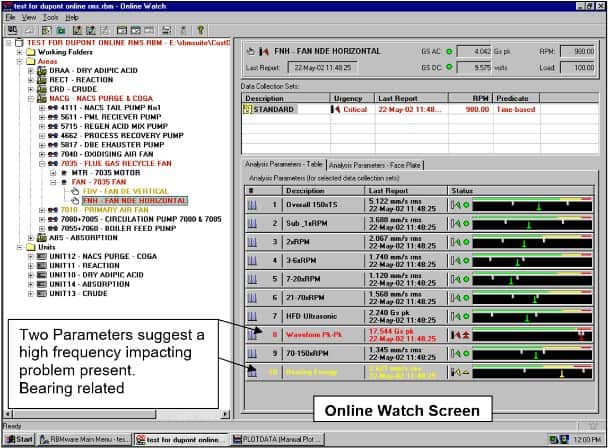Click the status bar gauge for 2xRPM
Image resolution: width=610 pixels, height=448 pixels.
(x=532, y=242)
